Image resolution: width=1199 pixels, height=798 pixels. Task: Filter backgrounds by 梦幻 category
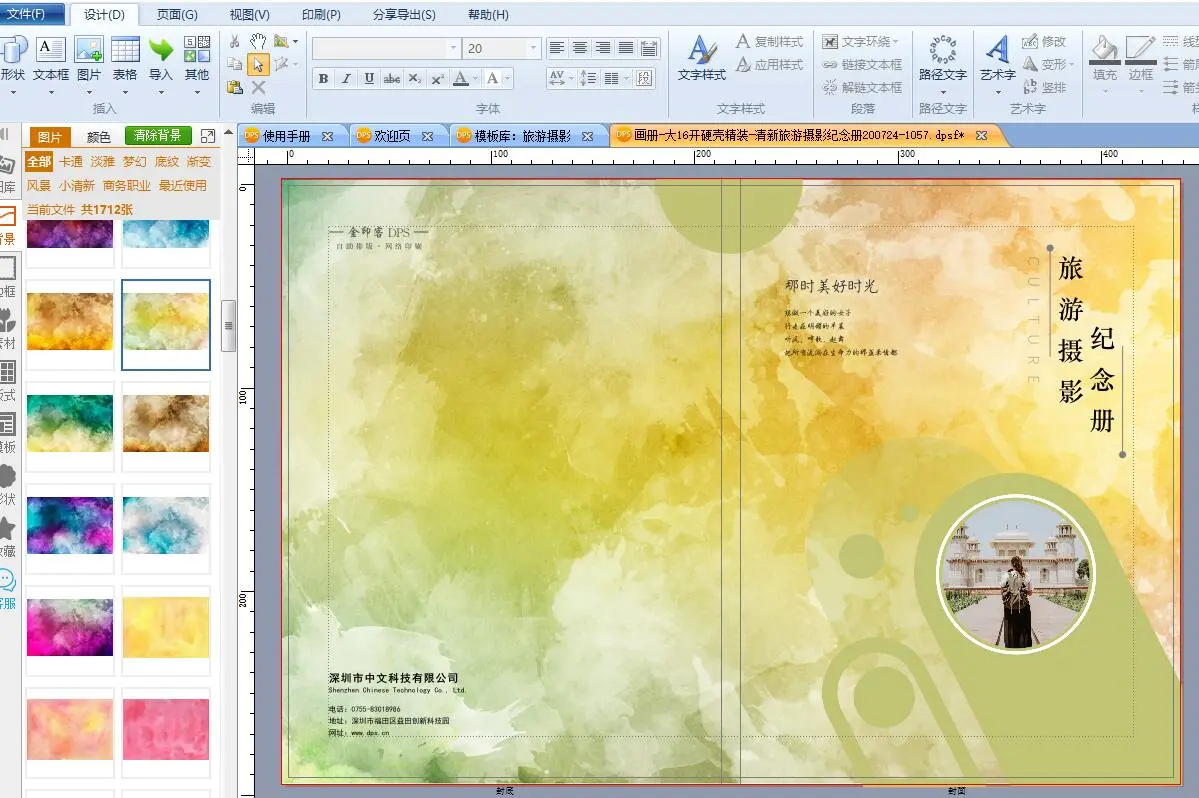pos(135,161)
